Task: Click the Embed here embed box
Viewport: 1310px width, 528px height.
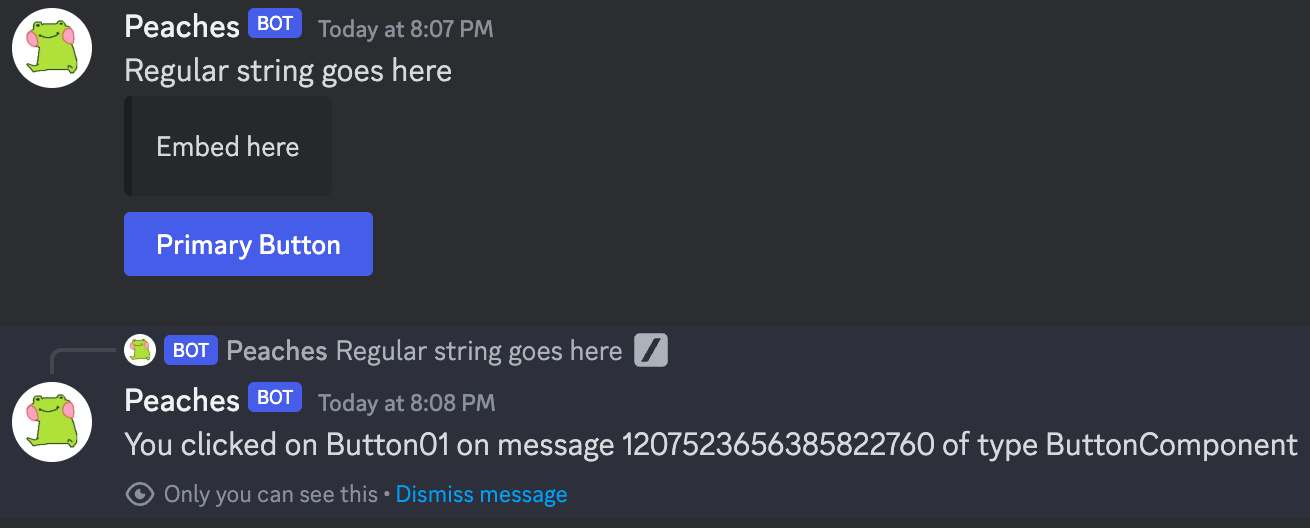Action: click(228, 146)
